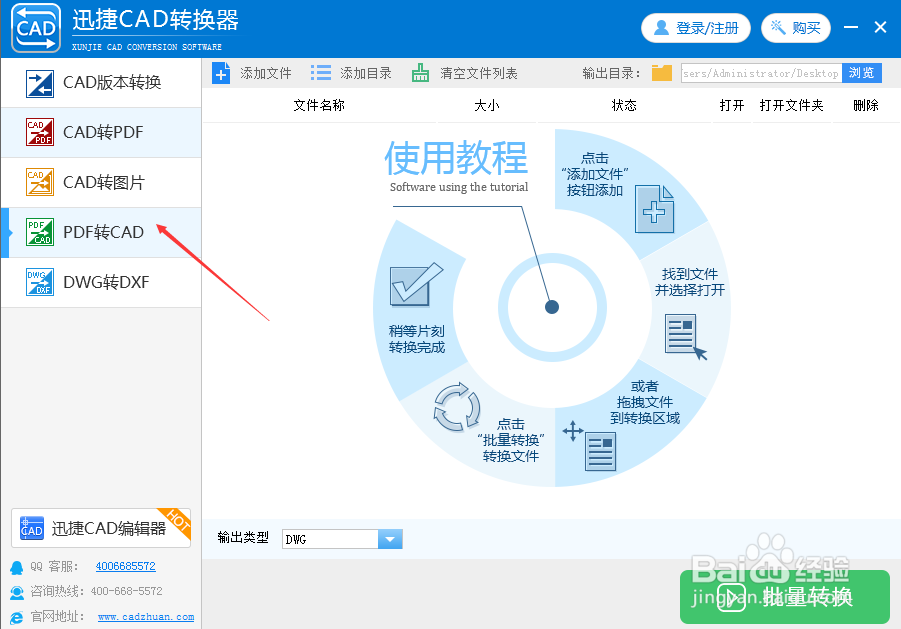Click the 添加文件 plus icon
The image size is (901, 629).
pyautogui.click(x=221, y=72)
